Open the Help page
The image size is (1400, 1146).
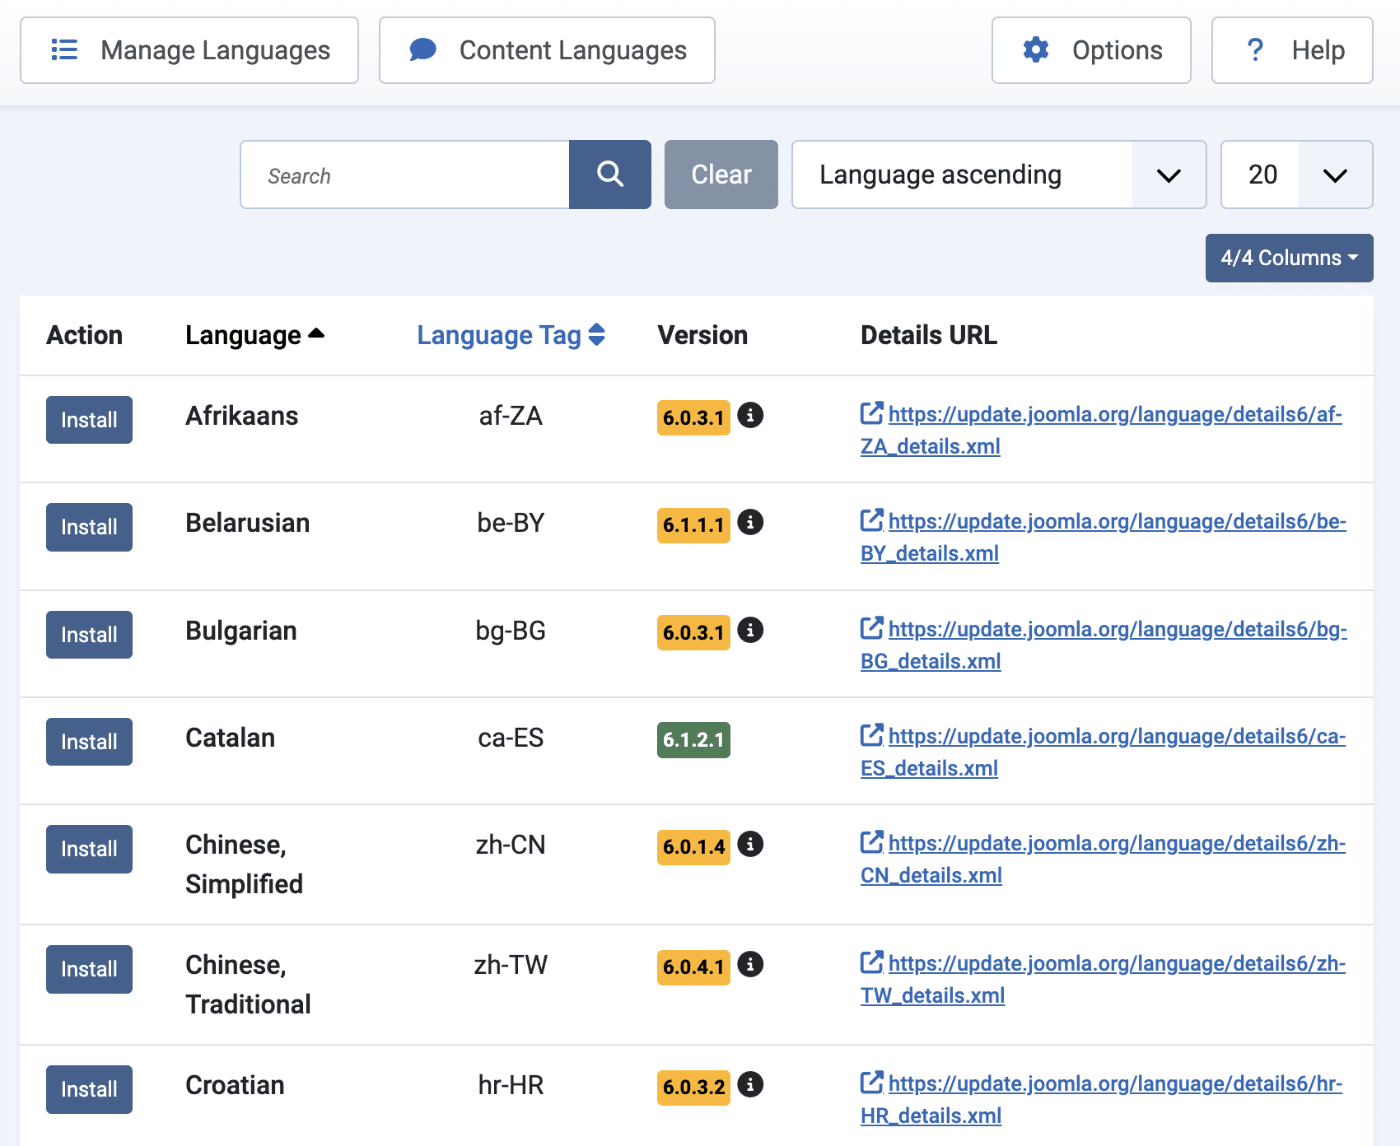coord(1292,50)
